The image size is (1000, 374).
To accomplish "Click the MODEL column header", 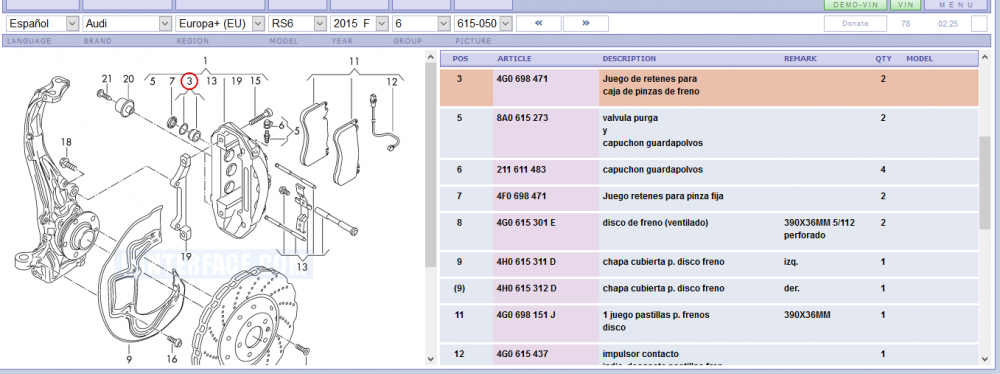I will (x=919, y=59).
